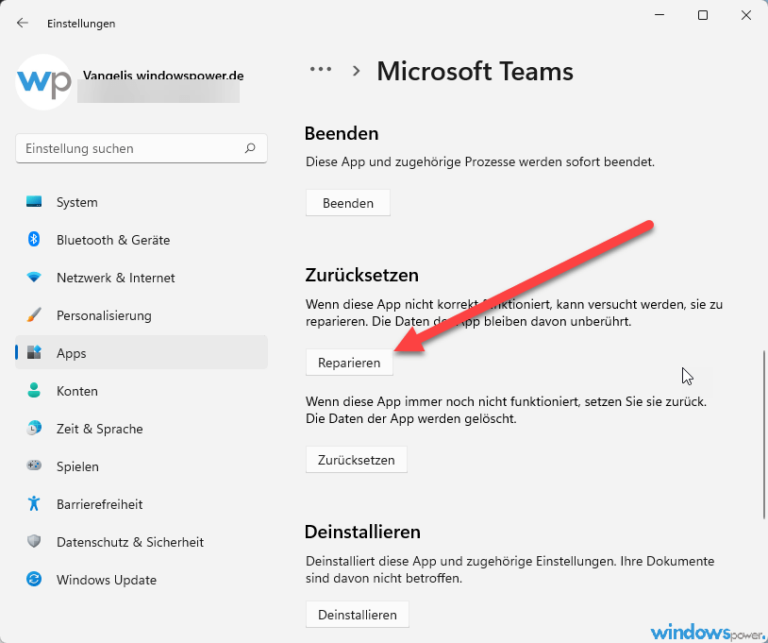Minimize the Einstellungen window
Viewport: 768px width, 643px height.
(659, 15)
